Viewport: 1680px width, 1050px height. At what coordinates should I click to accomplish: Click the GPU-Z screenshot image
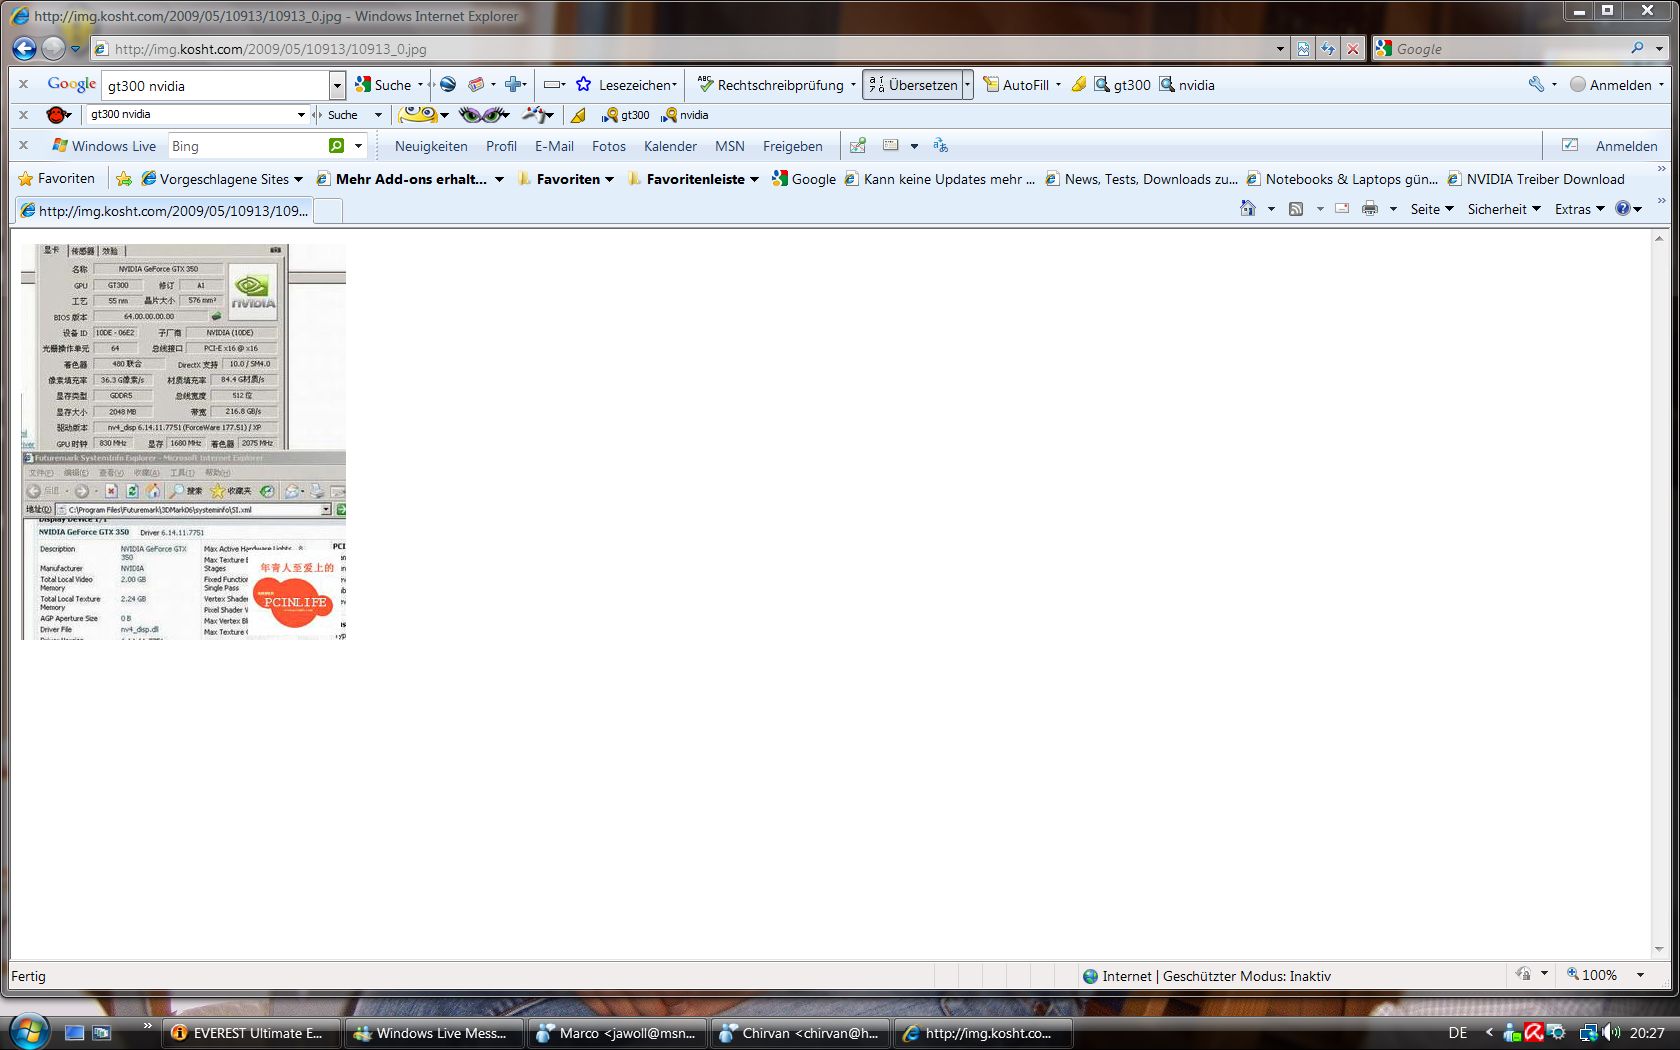pyautogui.click(x=184, y=442)
